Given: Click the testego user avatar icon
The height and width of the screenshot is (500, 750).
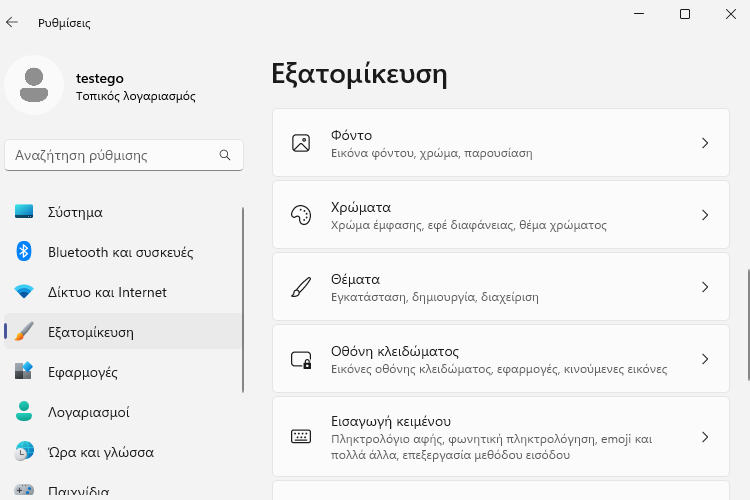Looking at the screenshot, I should pyautogui.click(x=34, y=85).
